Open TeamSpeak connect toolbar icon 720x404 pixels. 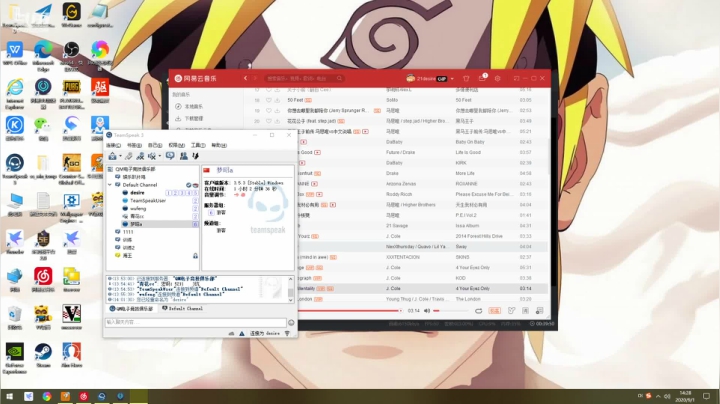click(112, 157)
